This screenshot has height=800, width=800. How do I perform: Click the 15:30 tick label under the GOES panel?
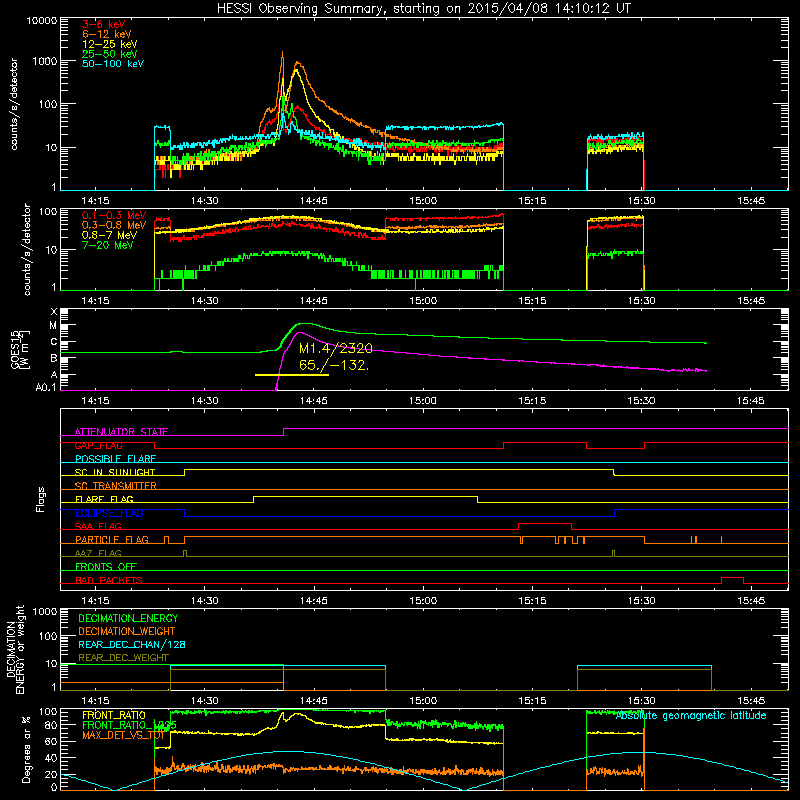[x=641, y=401]
